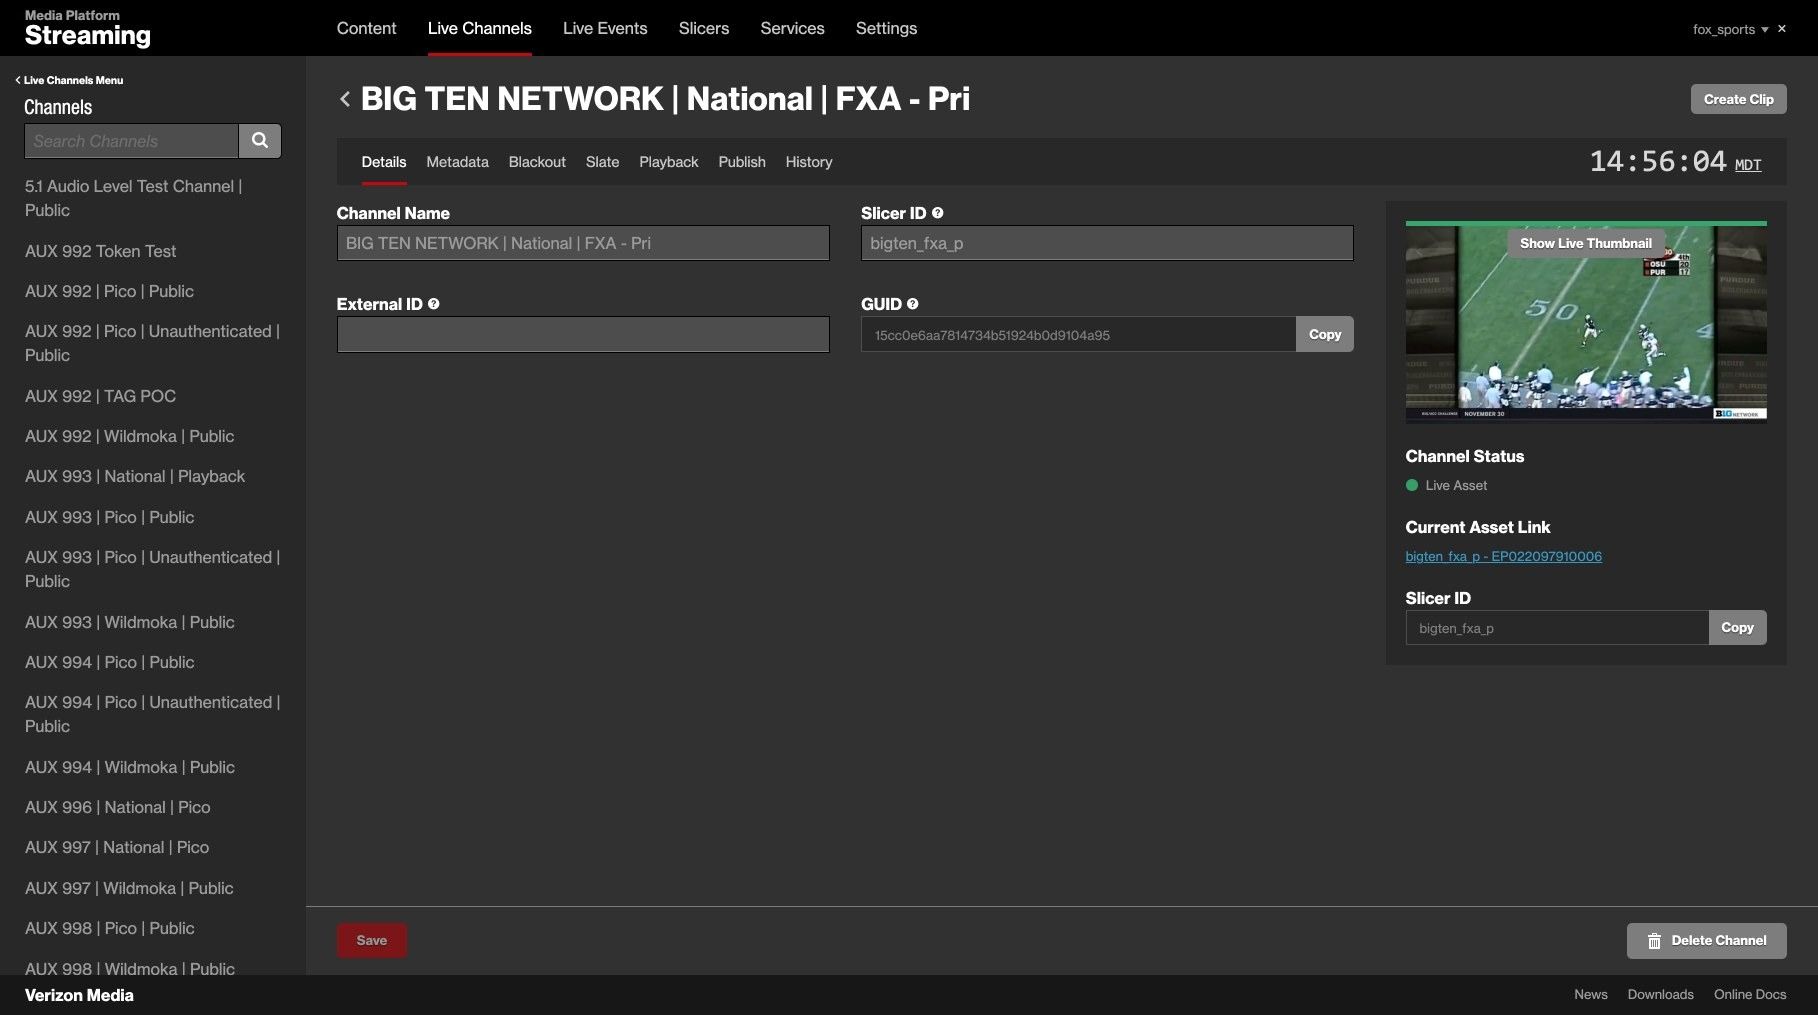1818x1015 pixels.
Task: Select AUX 992 Token Test channel
Action: click(x=100, y=251)
